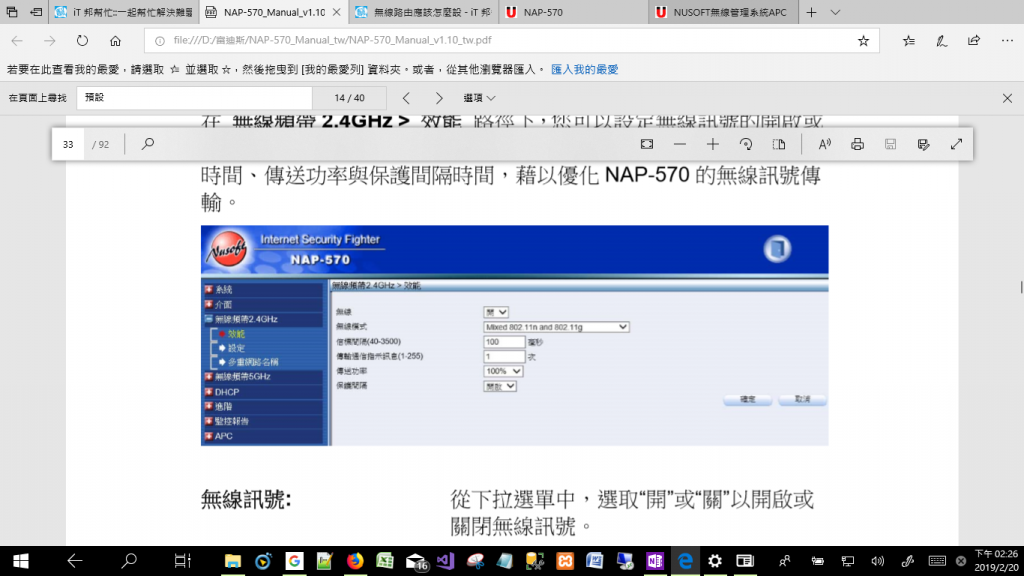Open File Explorer from taskbar
The width and height of the screenshot is (1024, 576).
pyautogui.click(x=232, y=561)
